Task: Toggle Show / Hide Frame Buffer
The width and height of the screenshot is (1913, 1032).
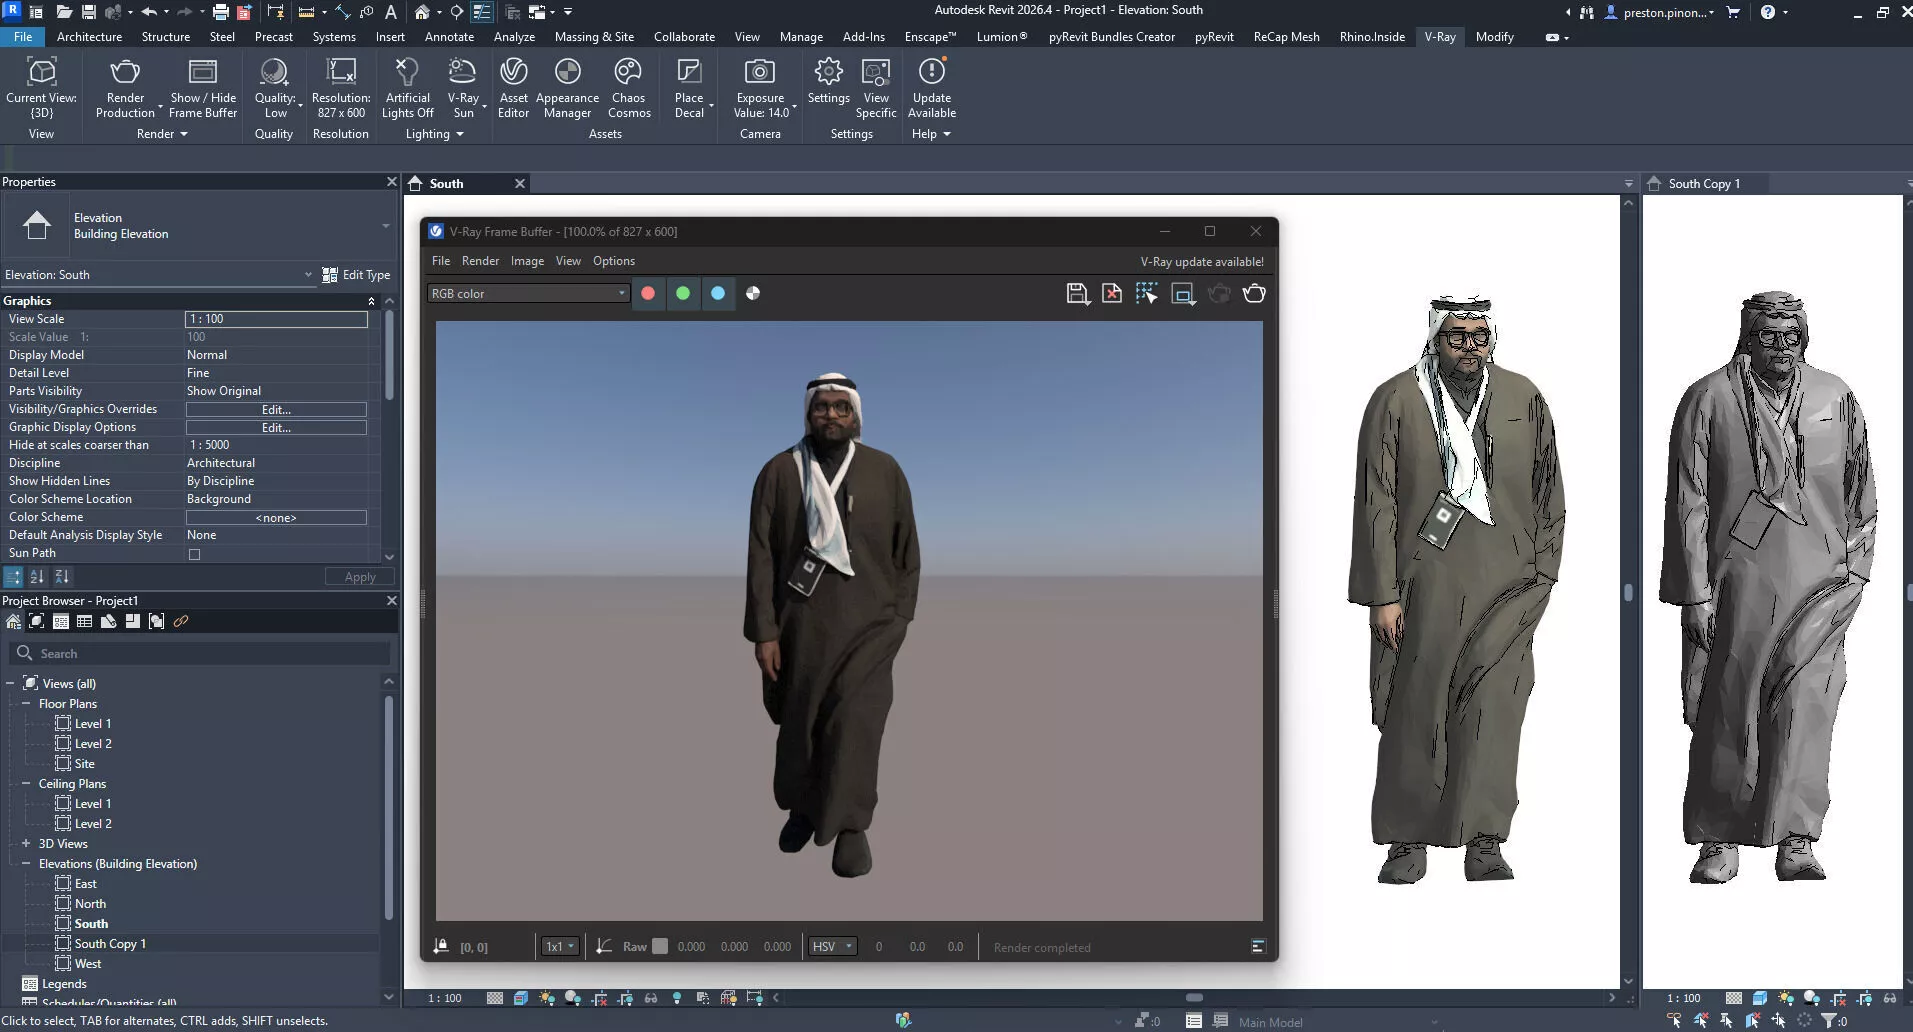Action: point(203,88)
